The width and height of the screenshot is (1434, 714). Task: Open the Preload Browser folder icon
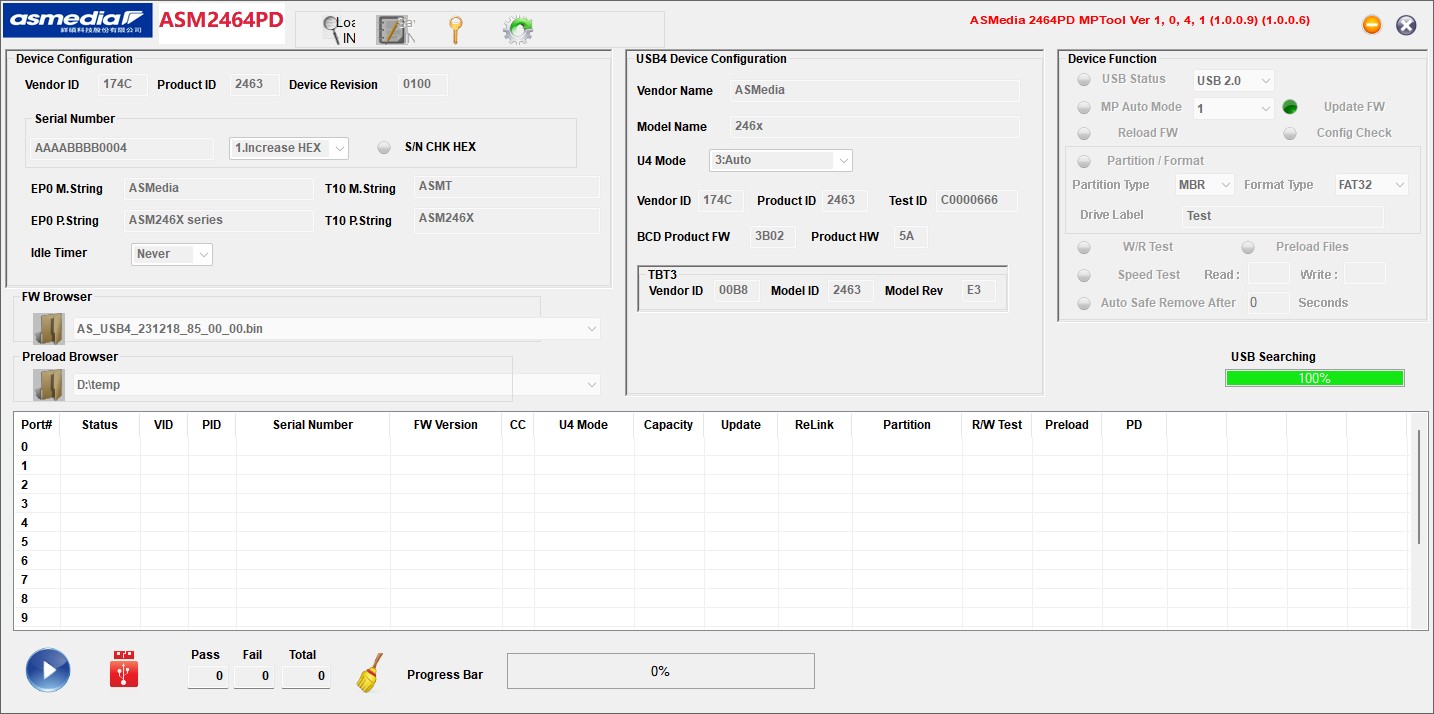click(48, 385)
